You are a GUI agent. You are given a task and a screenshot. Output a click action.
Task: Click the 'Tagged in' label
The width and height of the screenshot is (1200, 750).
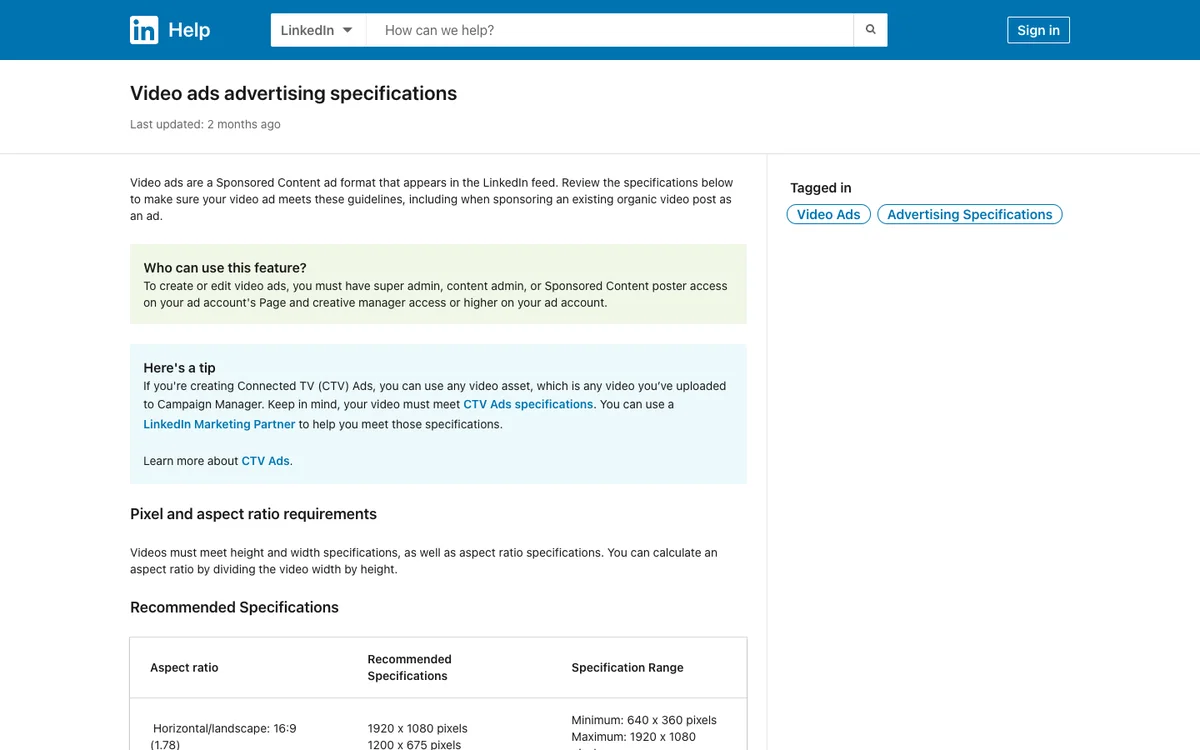click(820, 188)
